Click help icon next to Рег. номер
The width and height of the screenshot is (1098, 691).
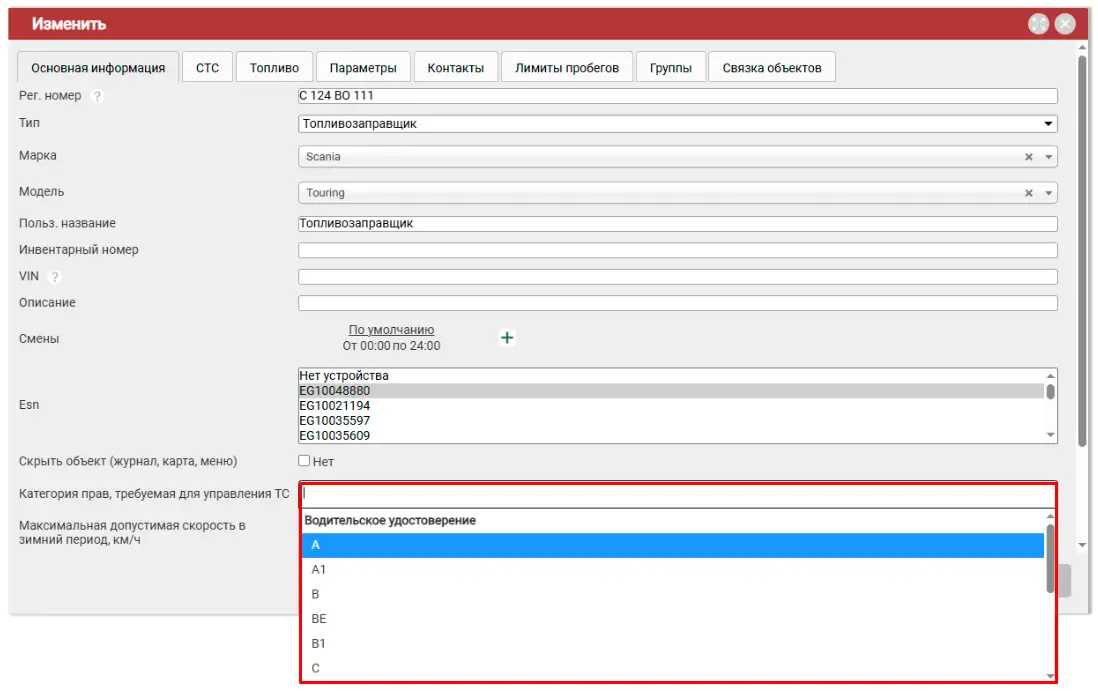(97, 97)
